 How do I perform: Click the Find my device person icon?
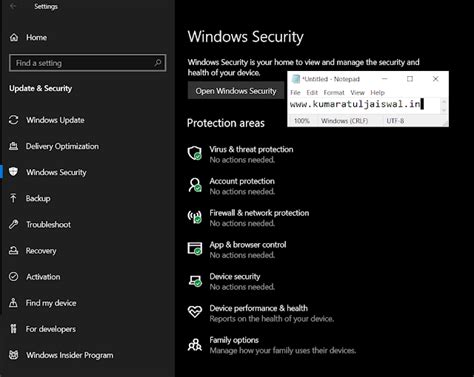tap(13, 303)
